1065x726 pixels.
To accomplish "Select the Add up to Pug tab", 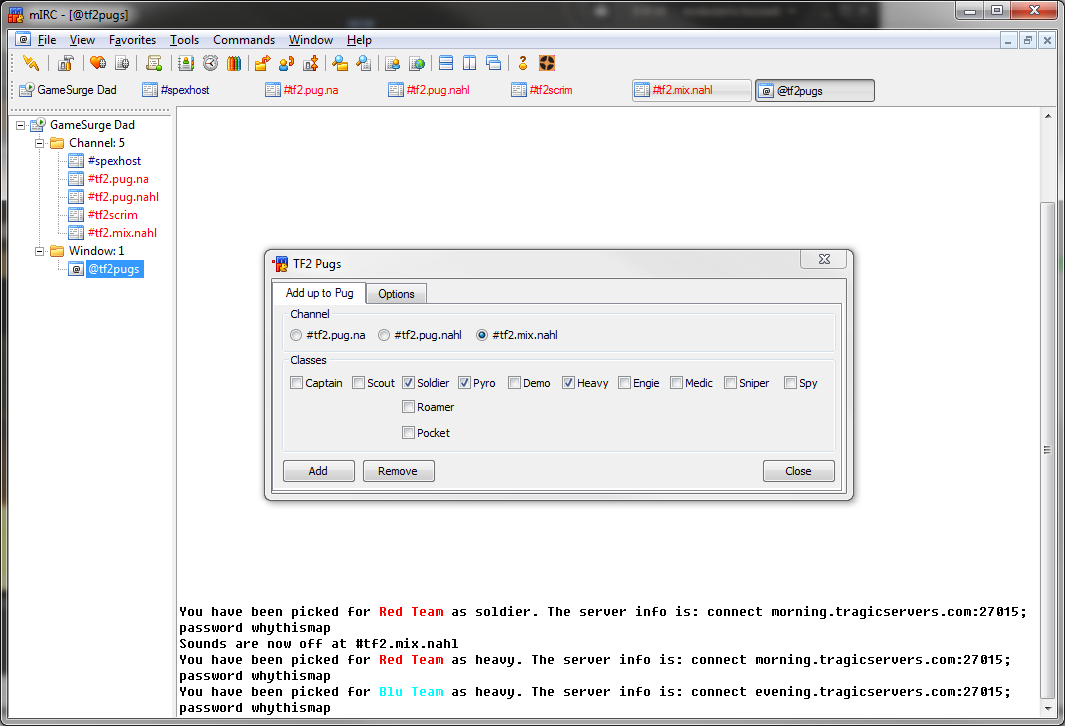I will click(x=319, y=293).
